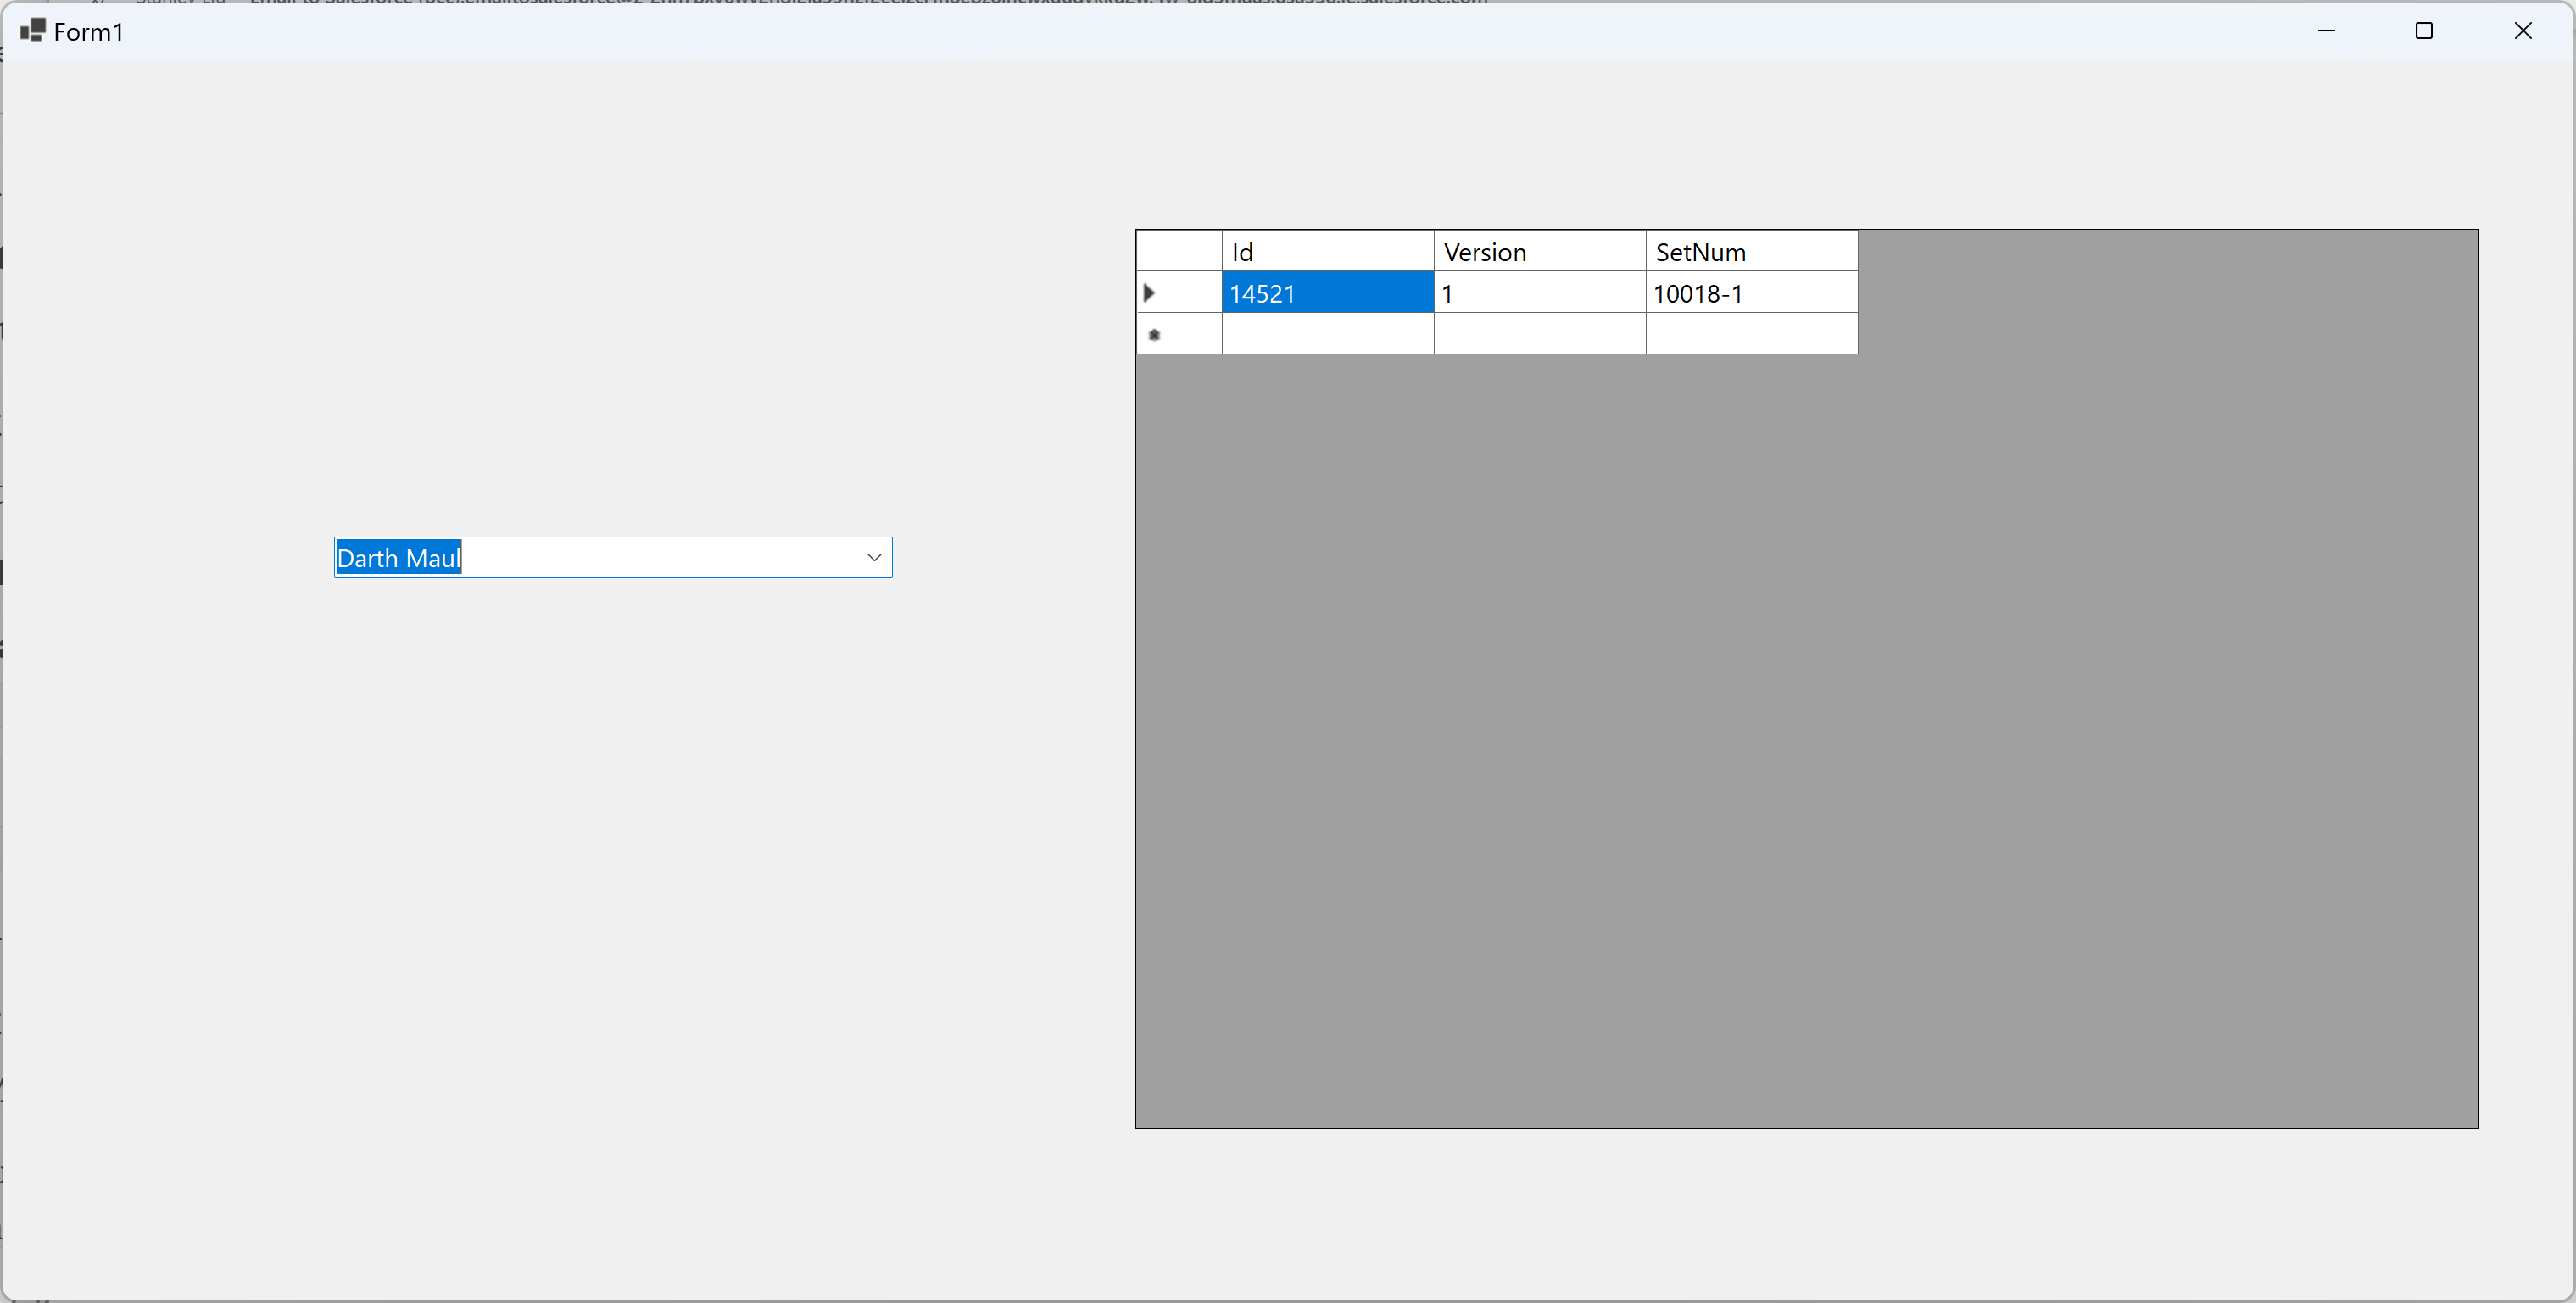
Task: Close the Form1 window
Action: point(2522,31)
